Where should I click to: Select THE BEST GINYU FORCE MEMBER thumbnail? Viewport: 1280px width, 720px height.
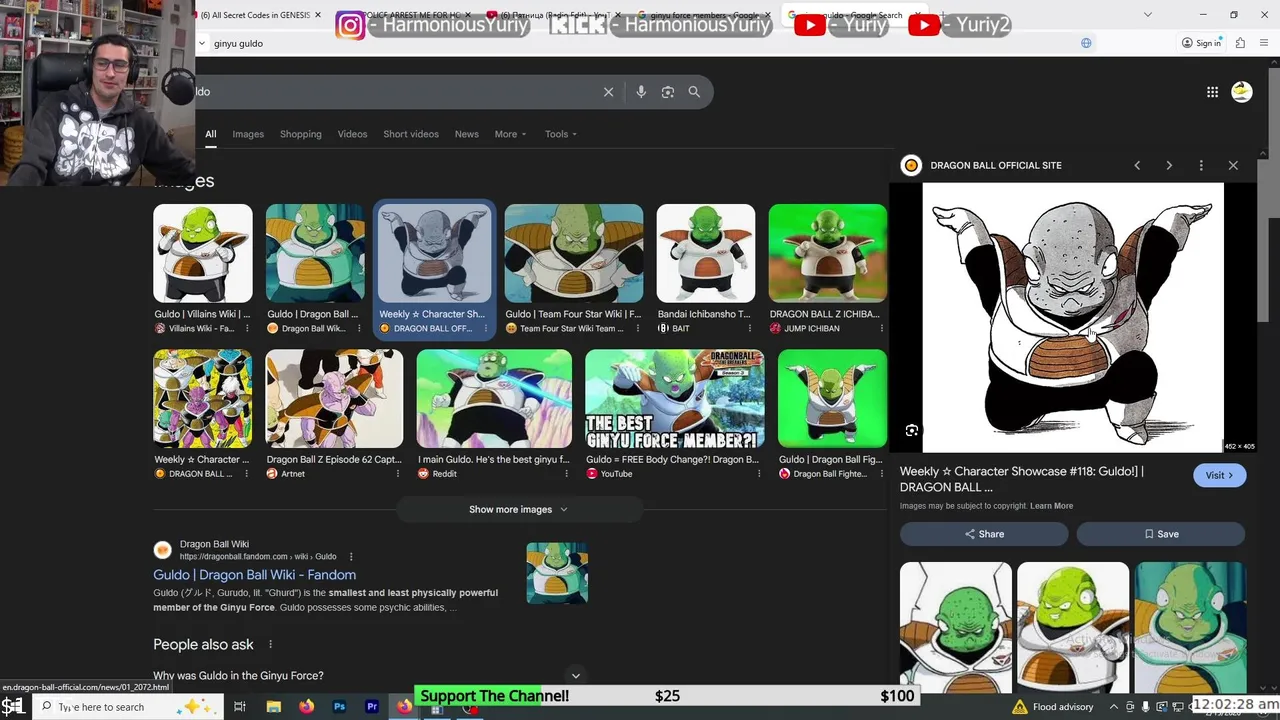coord(675,398)
